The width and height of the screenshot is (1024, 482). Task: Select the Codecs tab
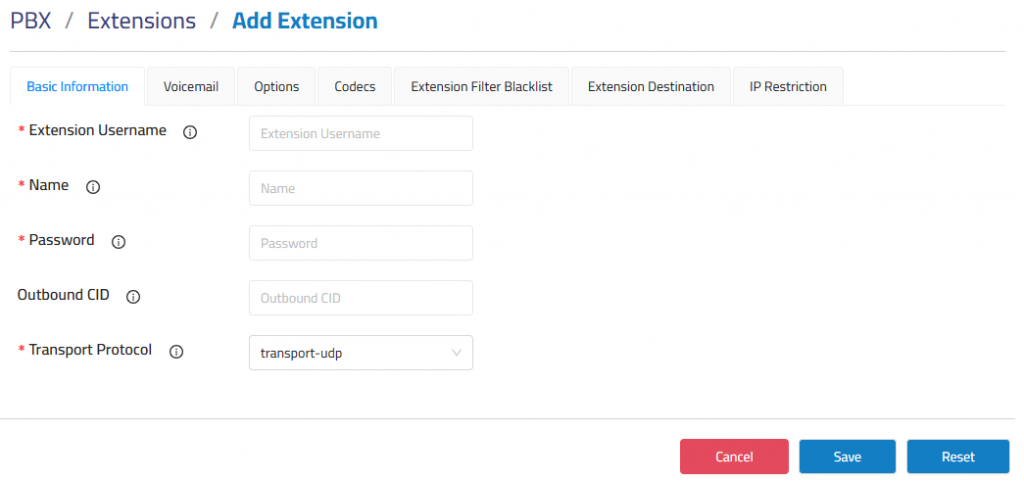coord(355,86)
